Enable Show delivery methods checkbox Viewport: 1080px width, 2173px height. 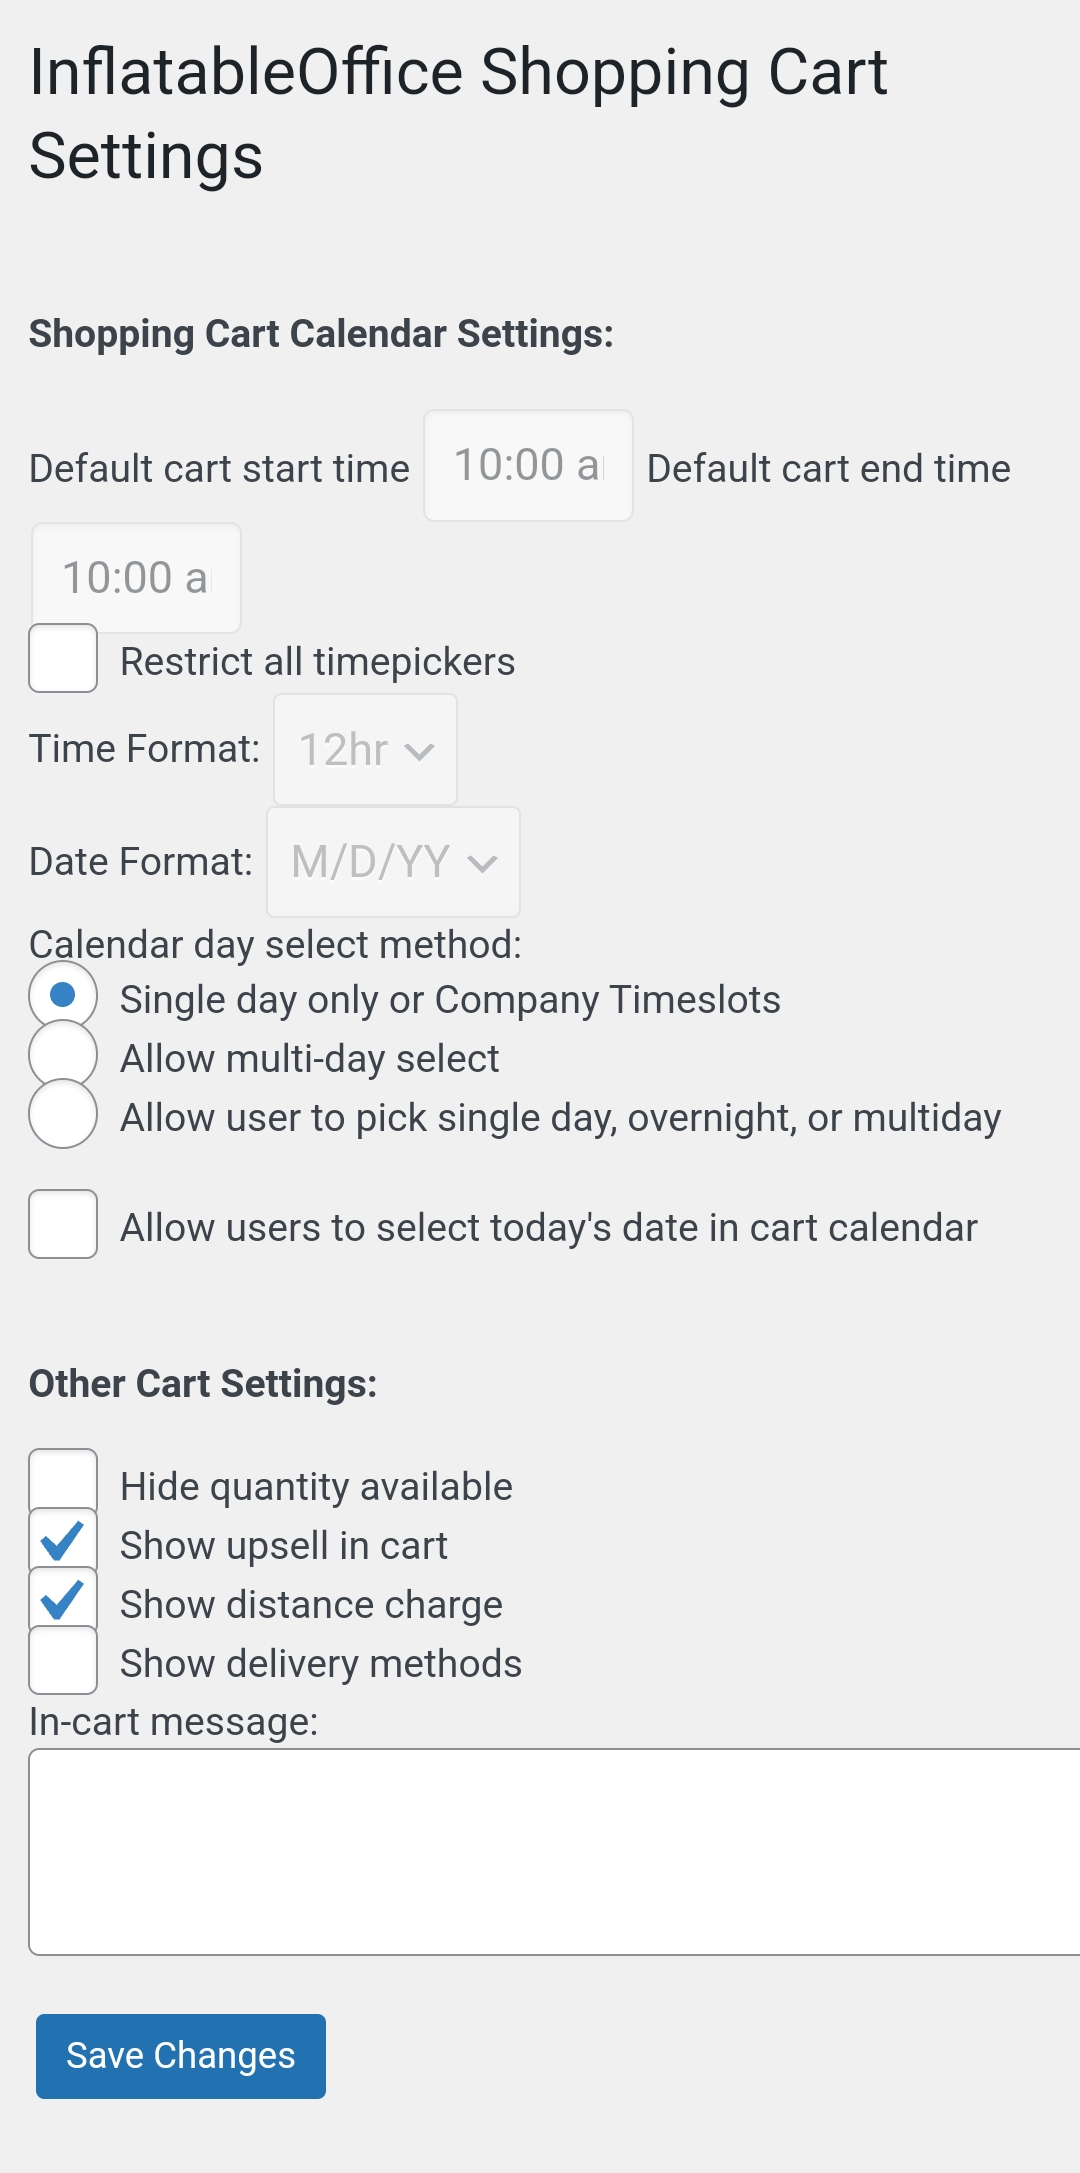(x=63, y=1660)
